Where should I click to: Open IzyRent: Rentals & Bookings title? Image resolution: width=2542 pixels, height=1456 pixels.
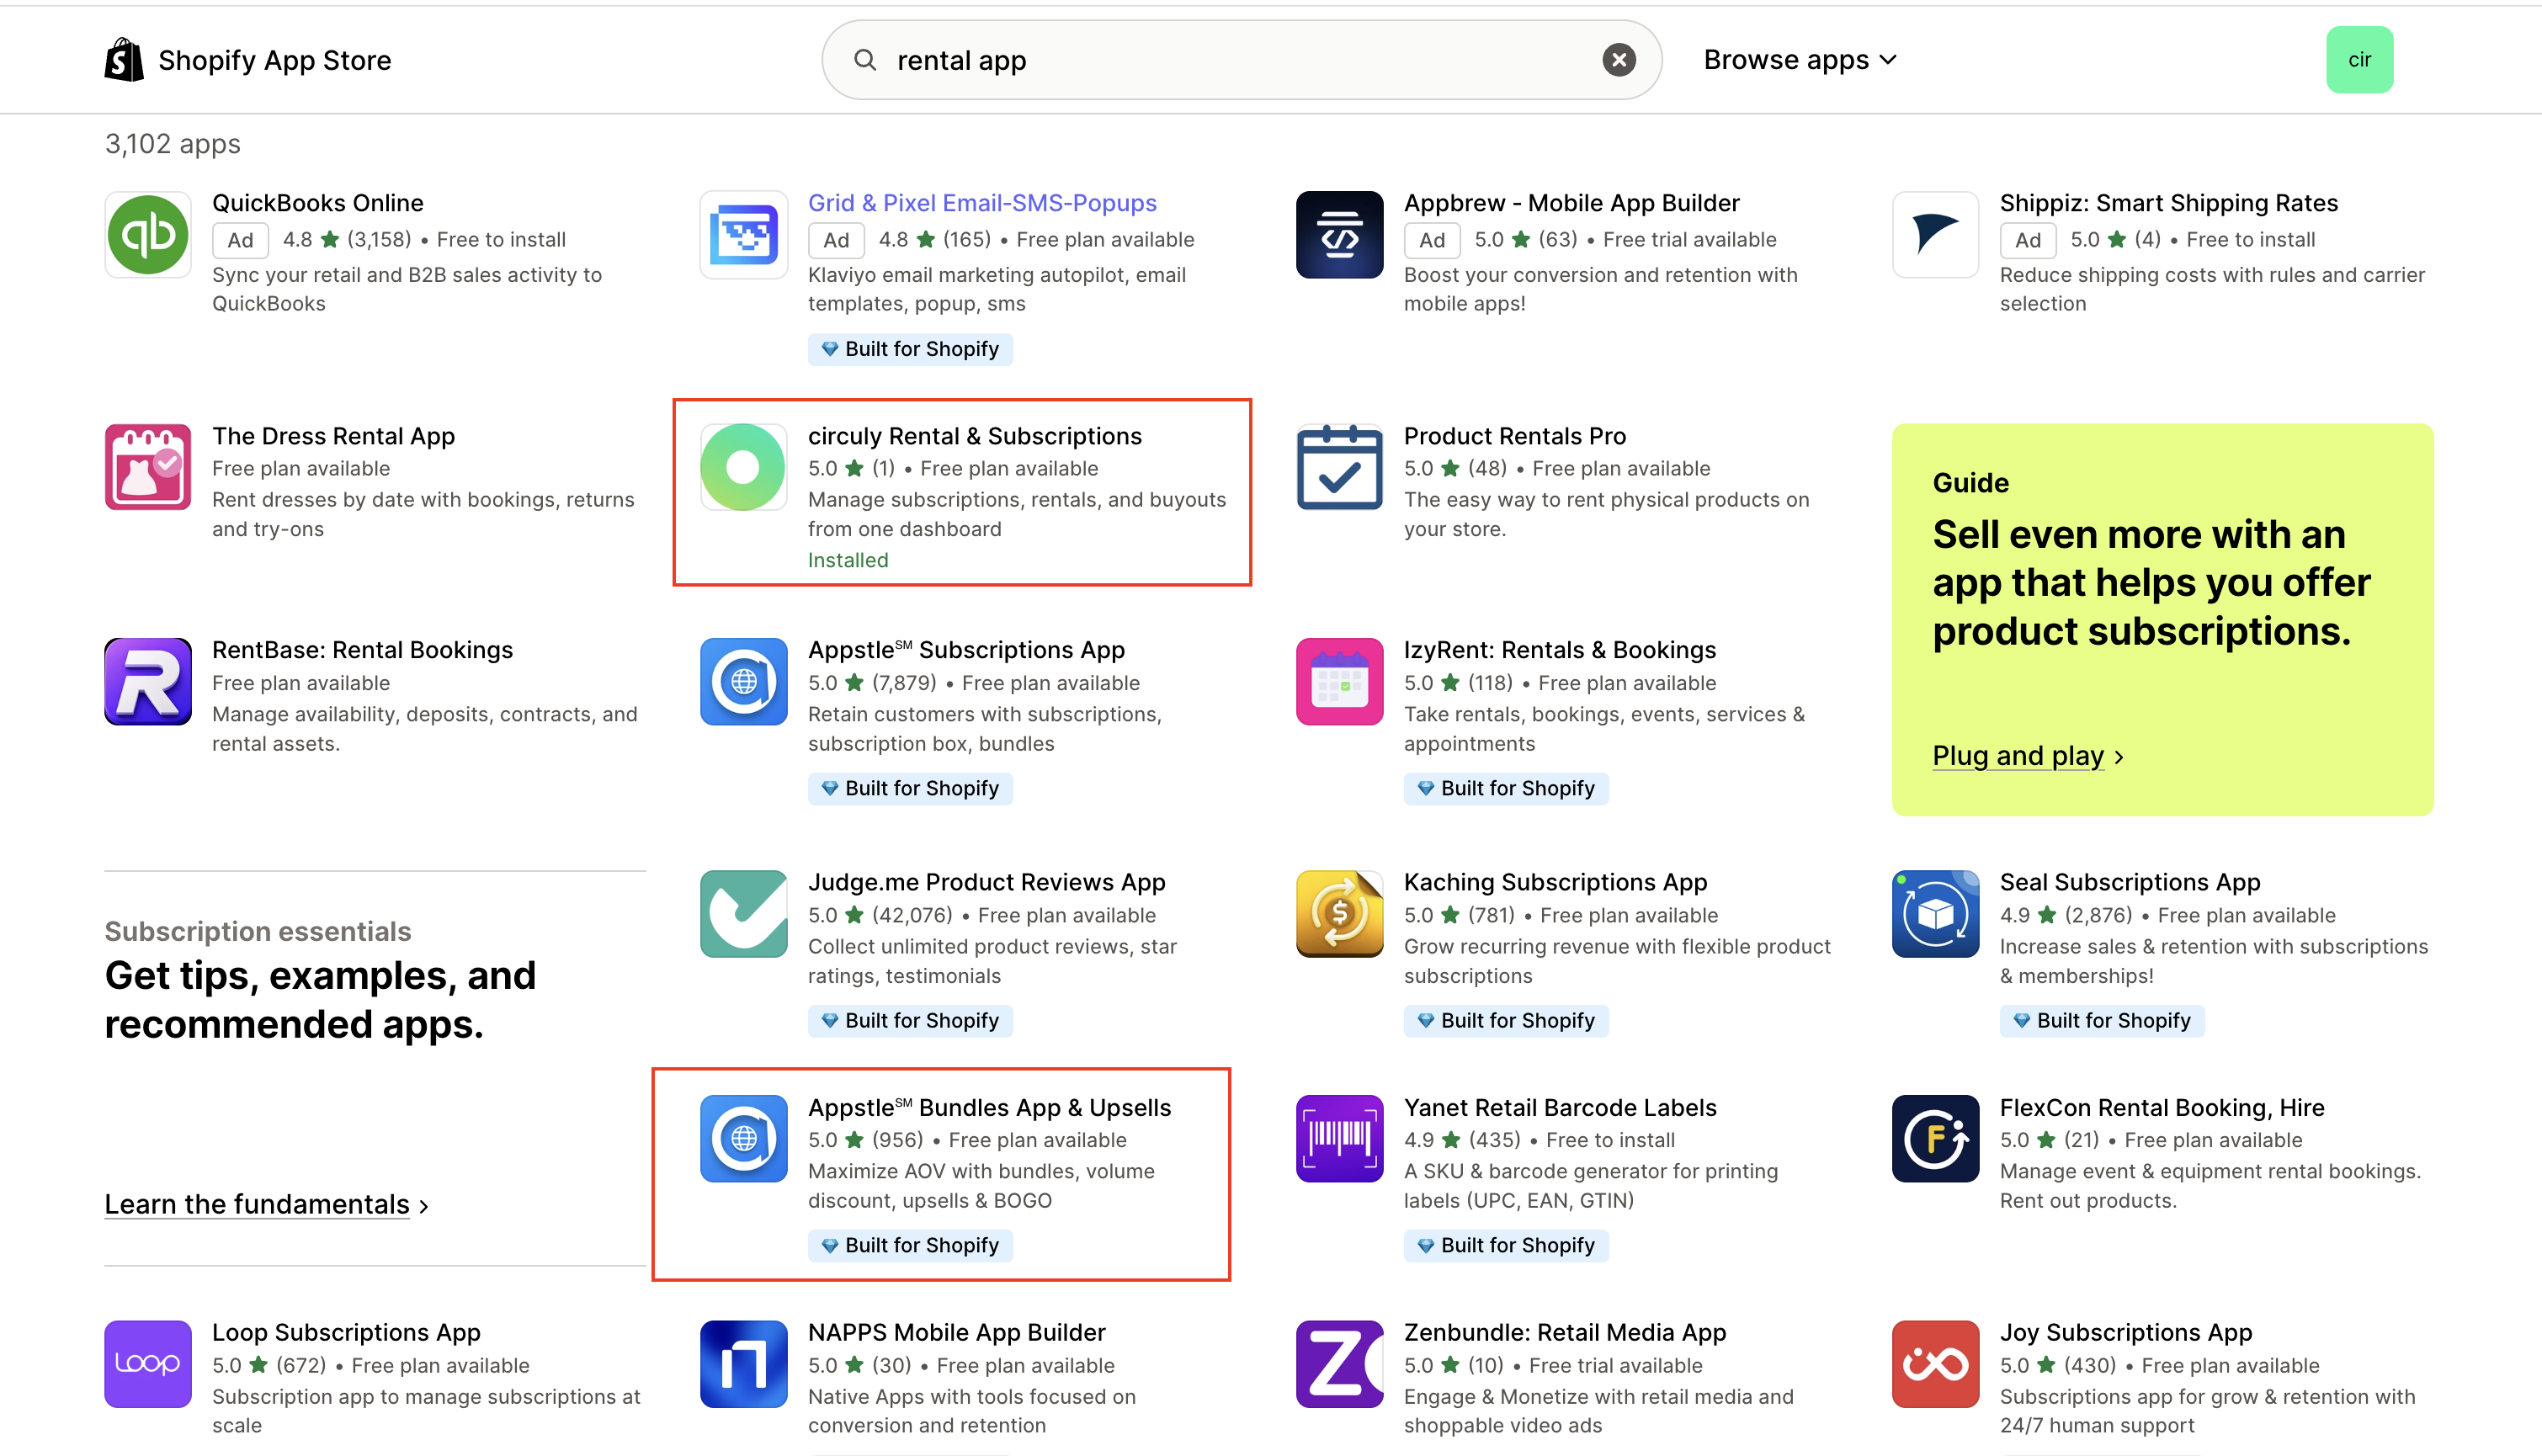tap(1559, 650)
